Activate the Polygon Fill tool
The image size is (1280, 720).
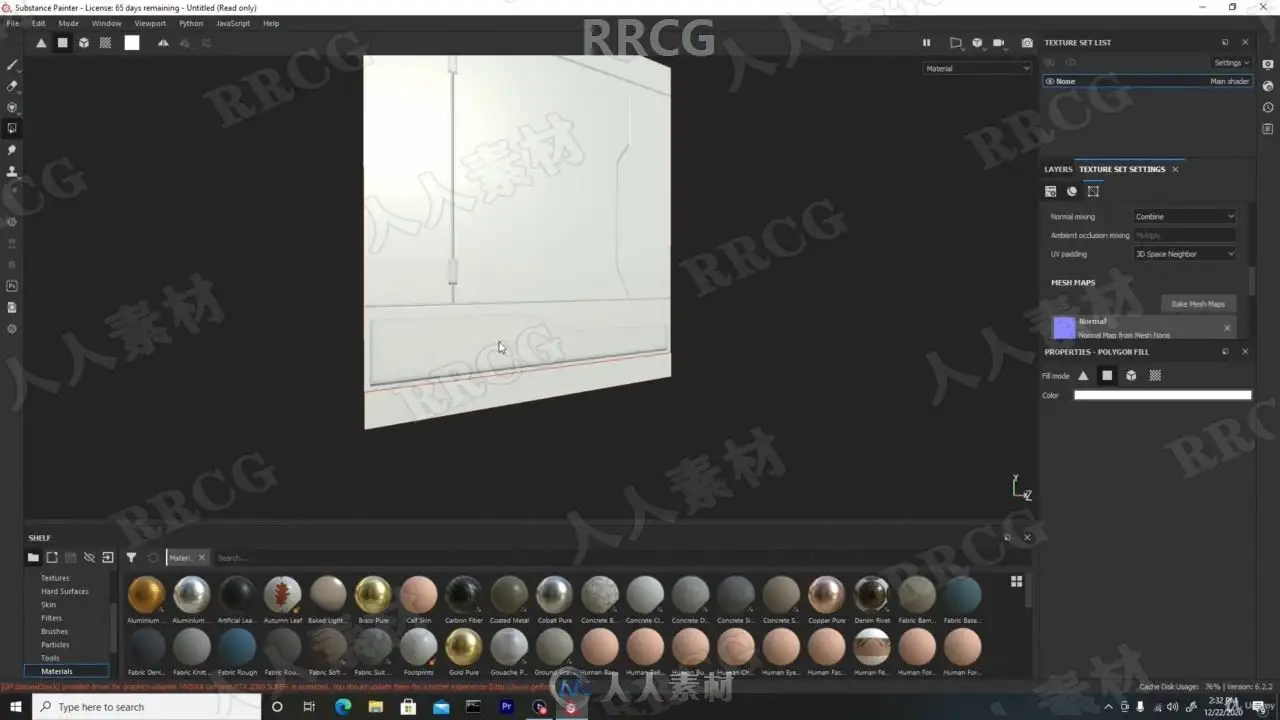pos(12,128)
